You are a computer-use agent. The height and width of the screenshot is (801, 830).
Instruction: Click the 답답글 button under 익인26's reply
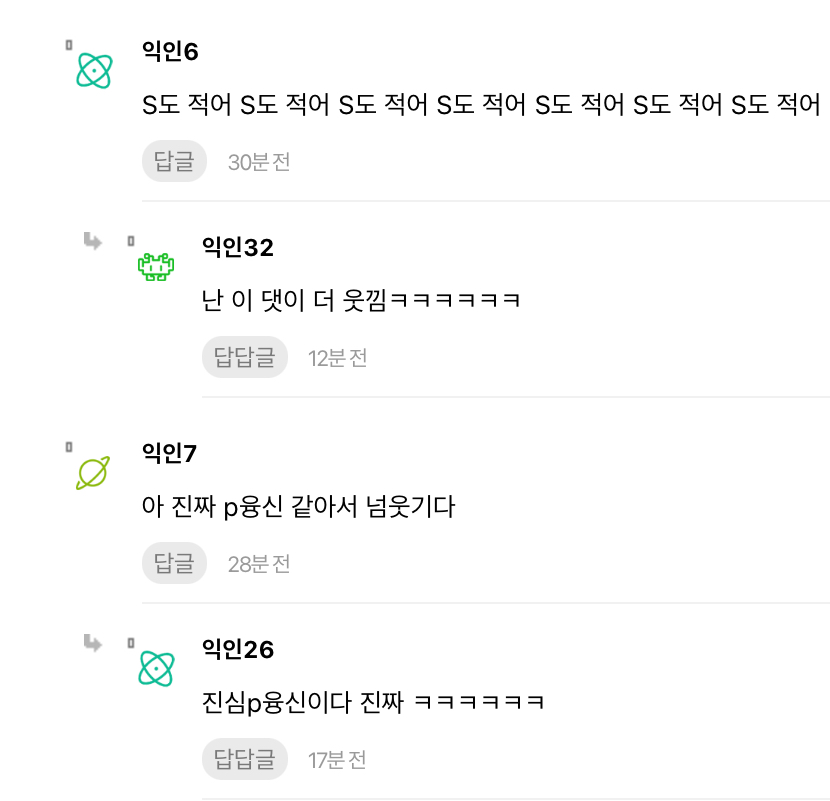click(245, 759)
